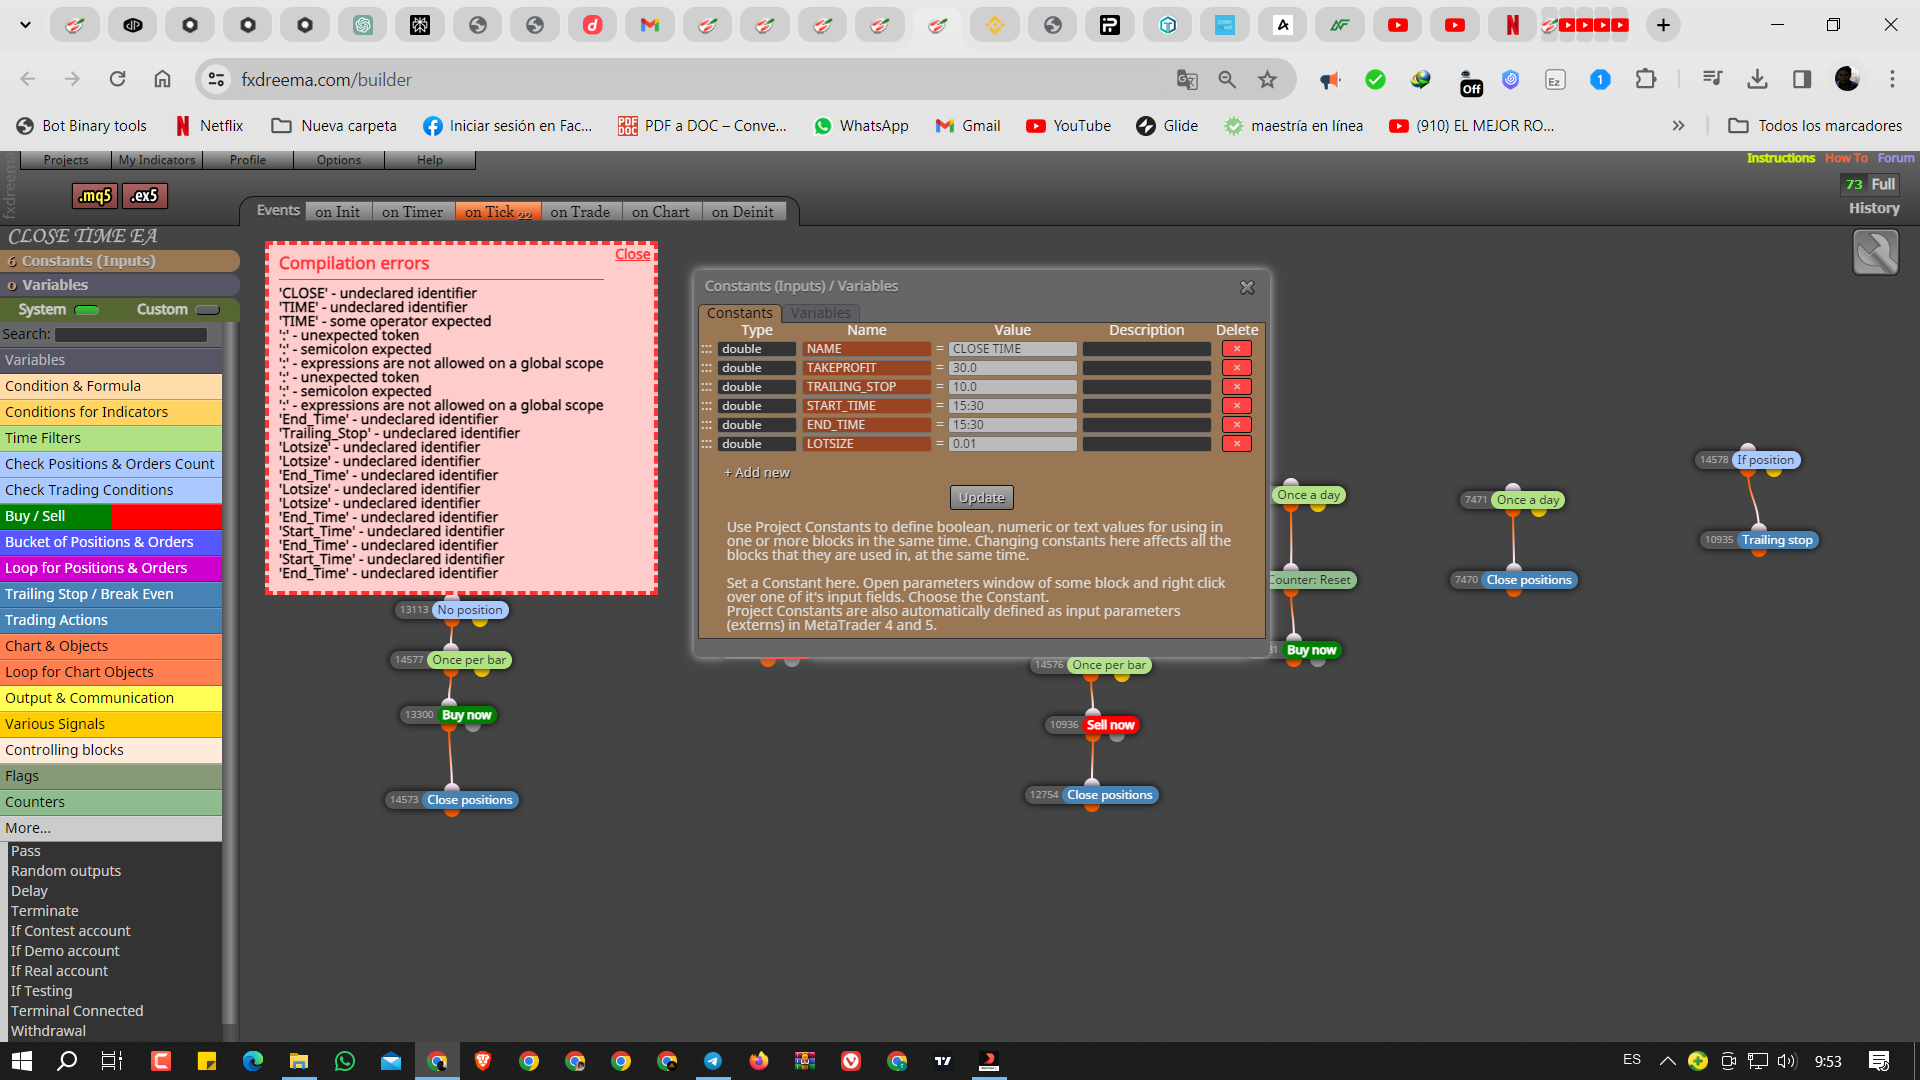Image resolution: width=1920 pixels, height=1080 pixels.
Task: Open the History panel
Action: pyautogui.click(x=1874, y=208)
